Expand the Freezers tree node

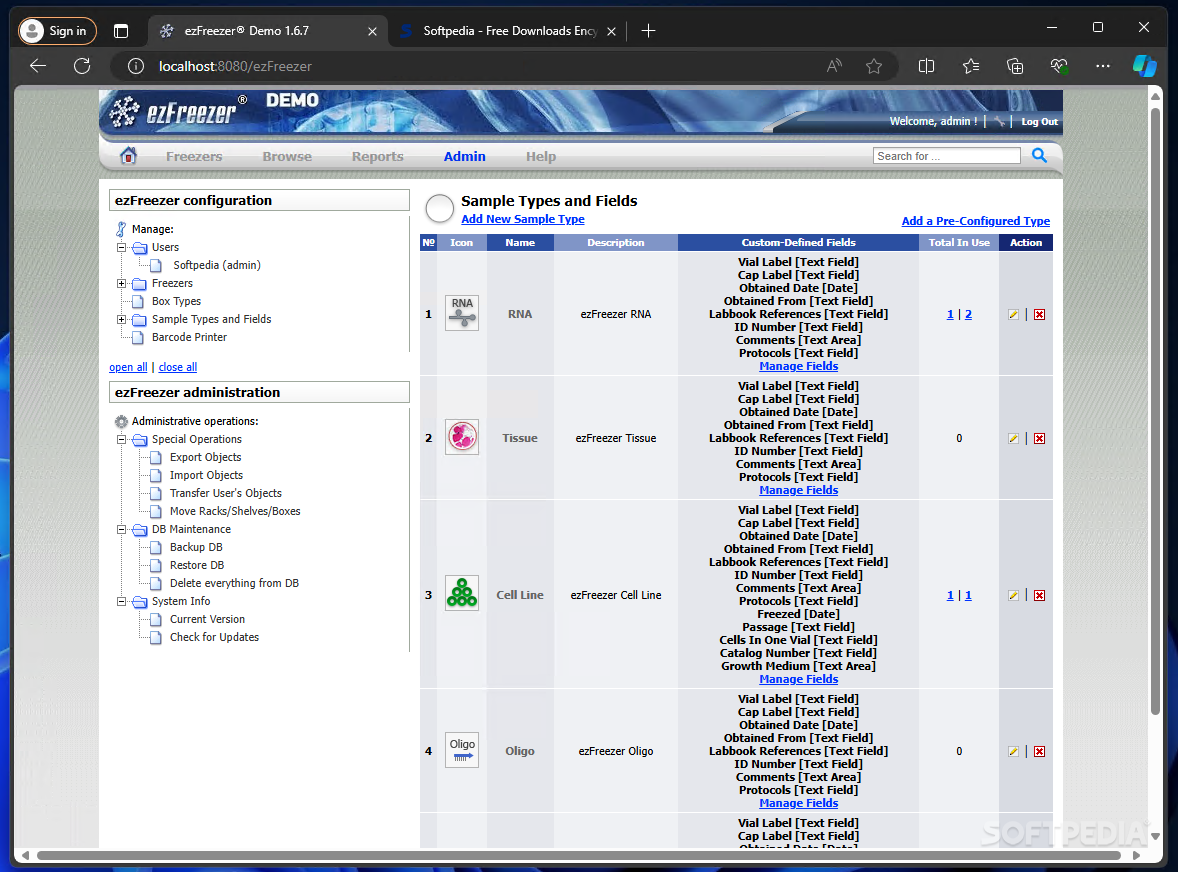(121, 283)
